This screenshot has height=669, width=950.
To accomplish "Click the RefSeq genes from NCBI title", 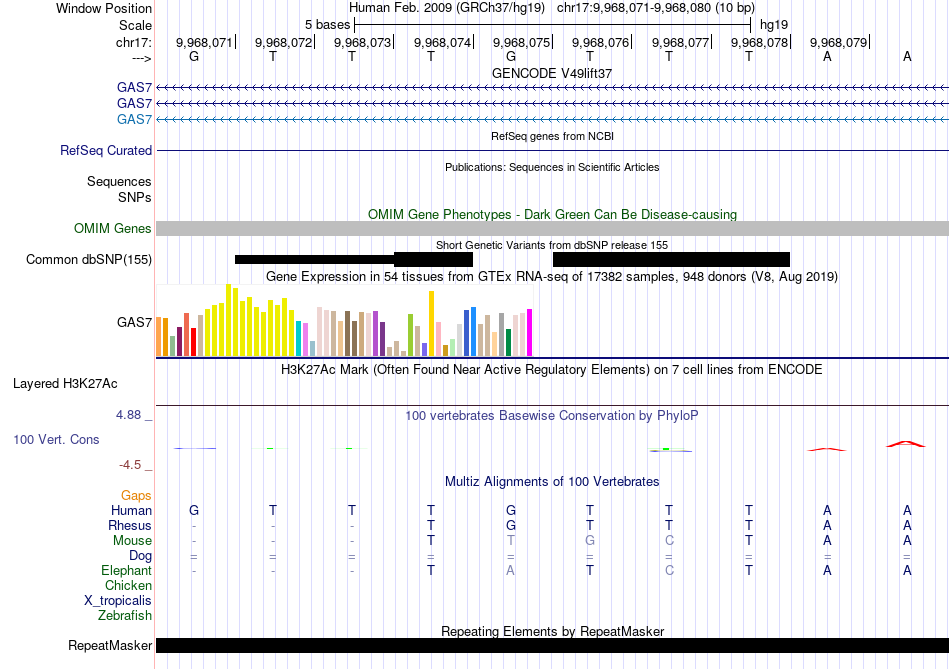I will click(552, 136).
